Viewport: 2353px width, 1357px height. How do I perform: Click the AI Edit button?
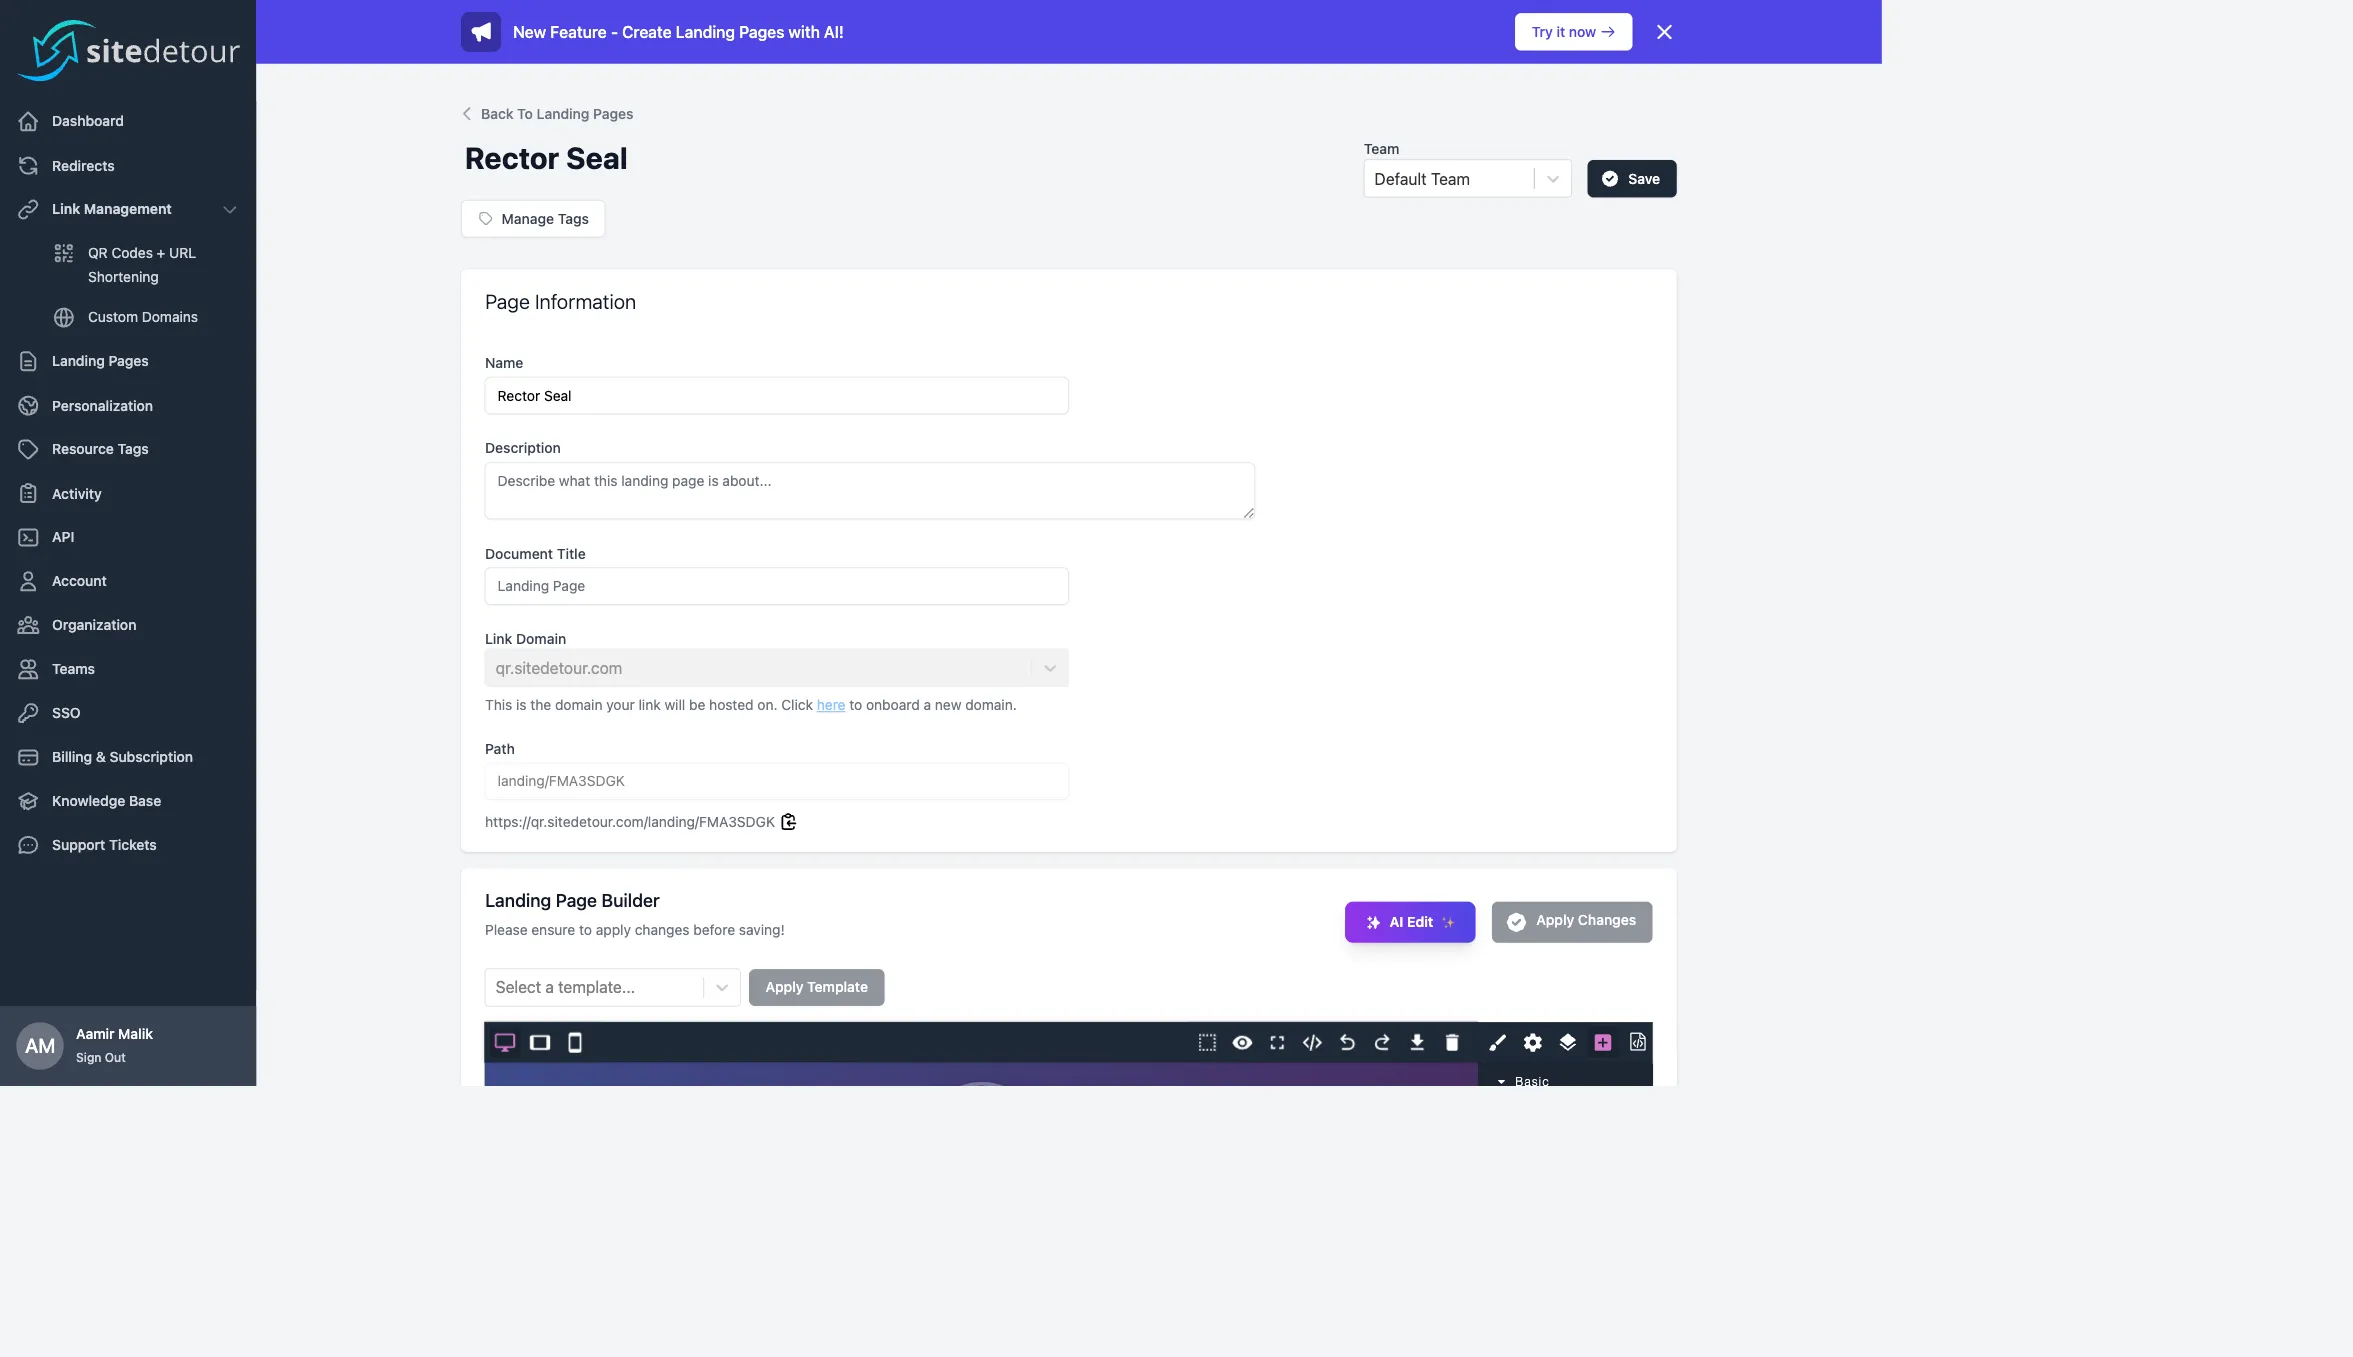tap(1409, 922)
